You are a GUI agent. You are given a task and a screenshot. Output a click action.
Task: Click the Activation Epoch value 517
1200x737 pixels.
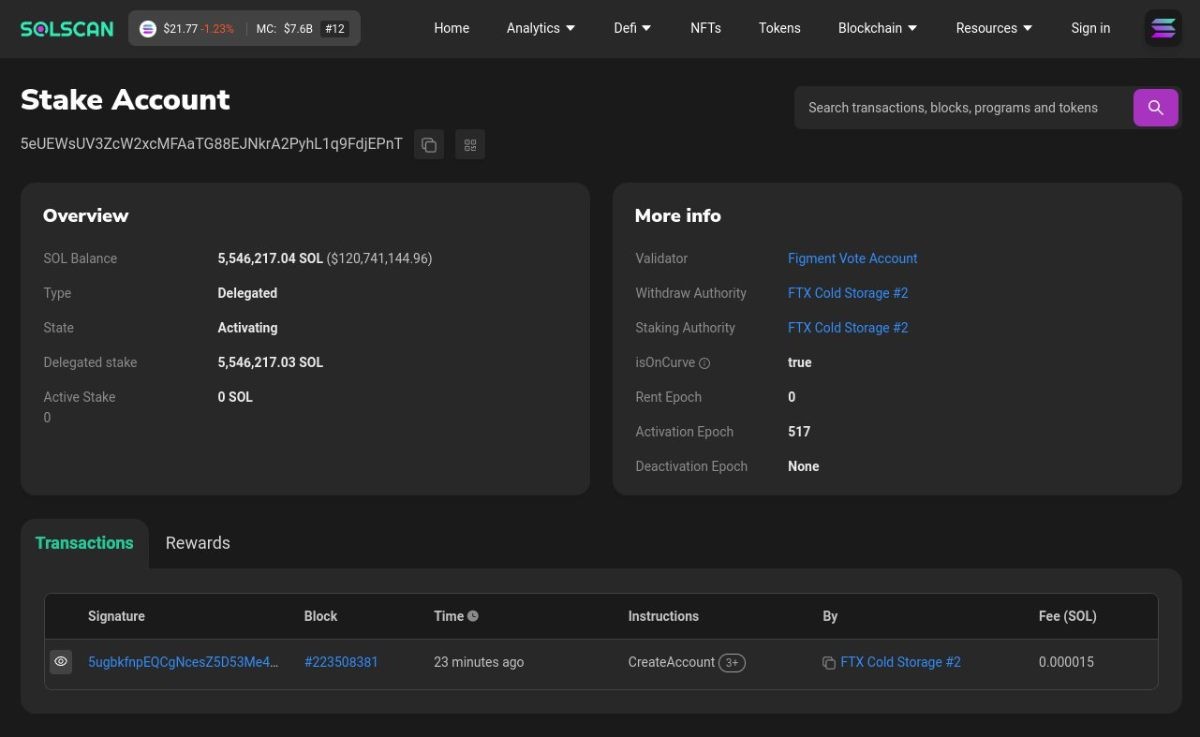click(x=799, y=432)
